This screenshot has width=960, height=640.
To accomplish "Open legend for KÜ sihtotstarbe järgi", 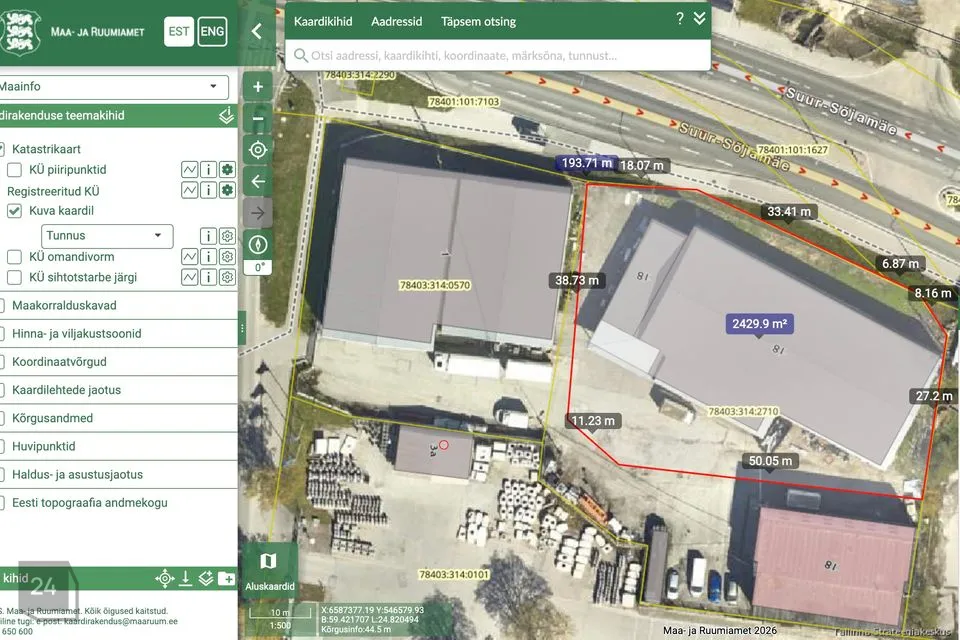I will click(190, 277).
